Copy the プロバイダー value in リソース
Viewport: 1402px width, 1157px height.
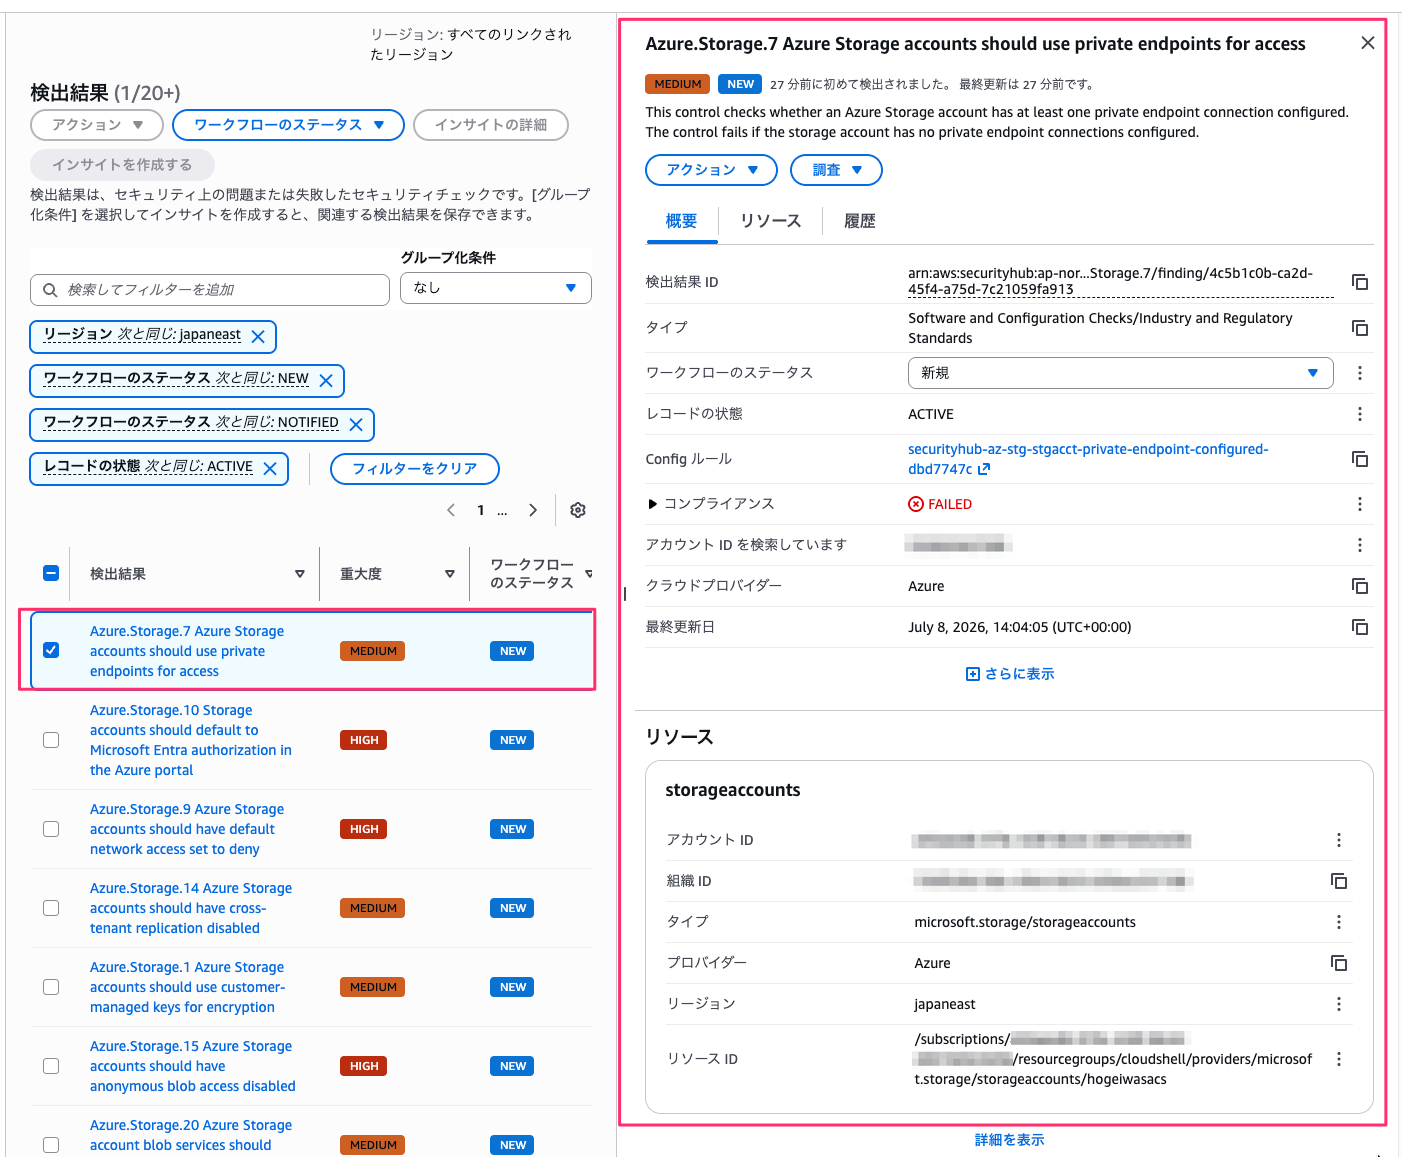click(1339, 963)
